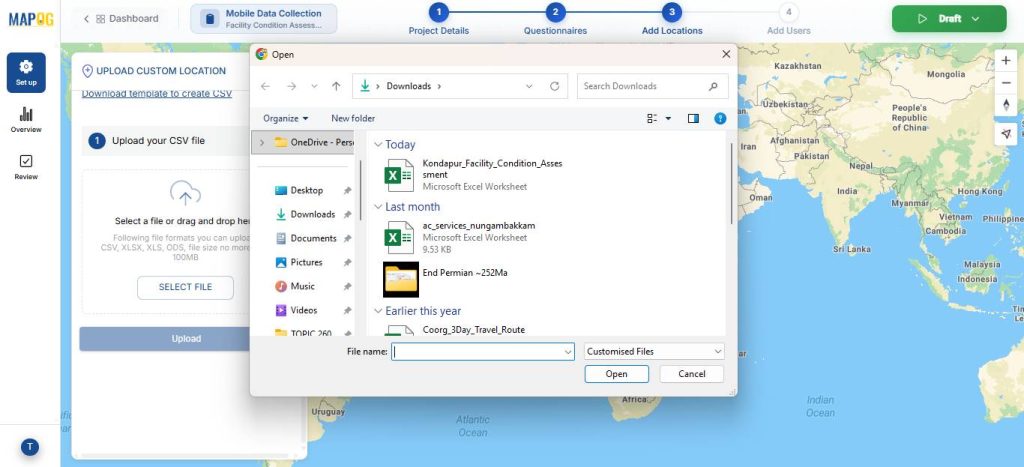This screenshot has width=1024, height=467.
Task: Click the Up folder arrow in dialog
Action: click(336, 86)
